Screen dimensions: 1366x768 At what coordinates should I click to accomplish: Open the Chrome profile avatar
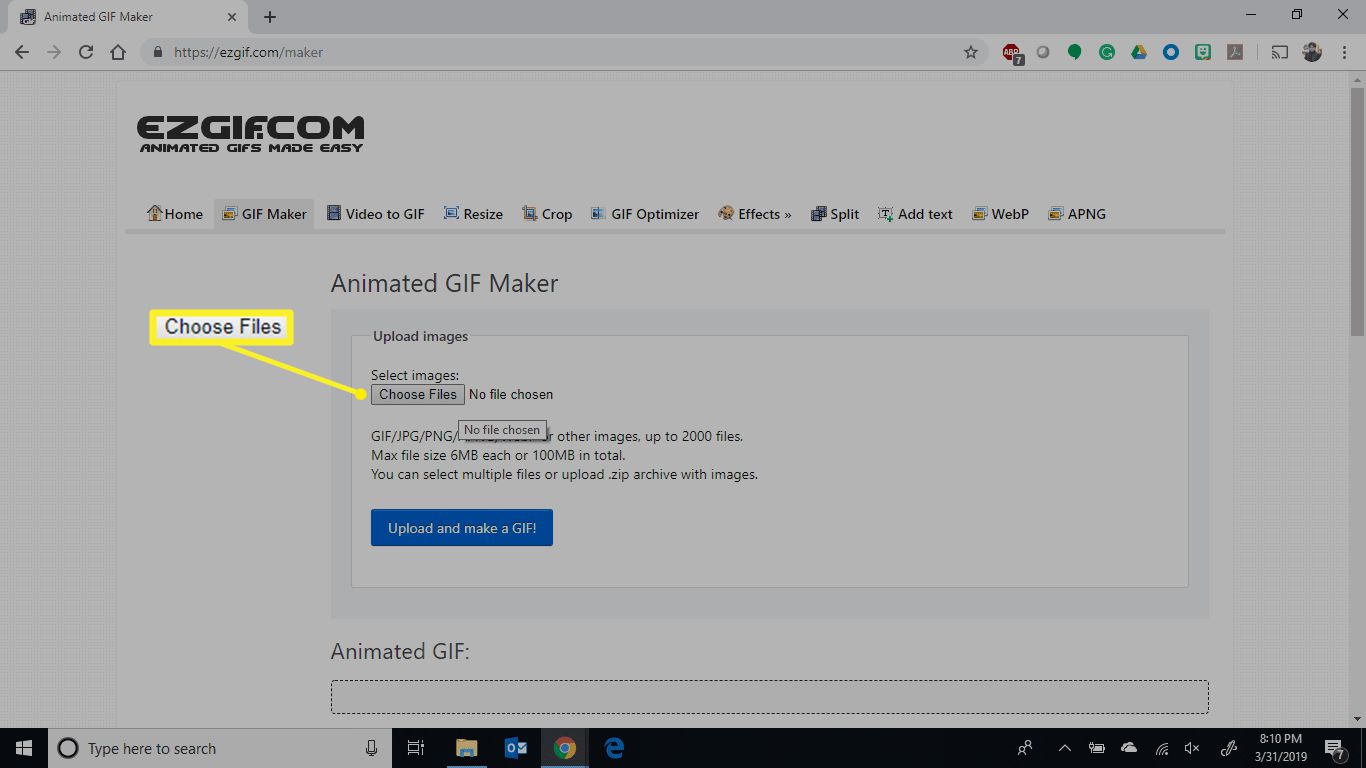pyautogui.click(x=1312, y=52)
